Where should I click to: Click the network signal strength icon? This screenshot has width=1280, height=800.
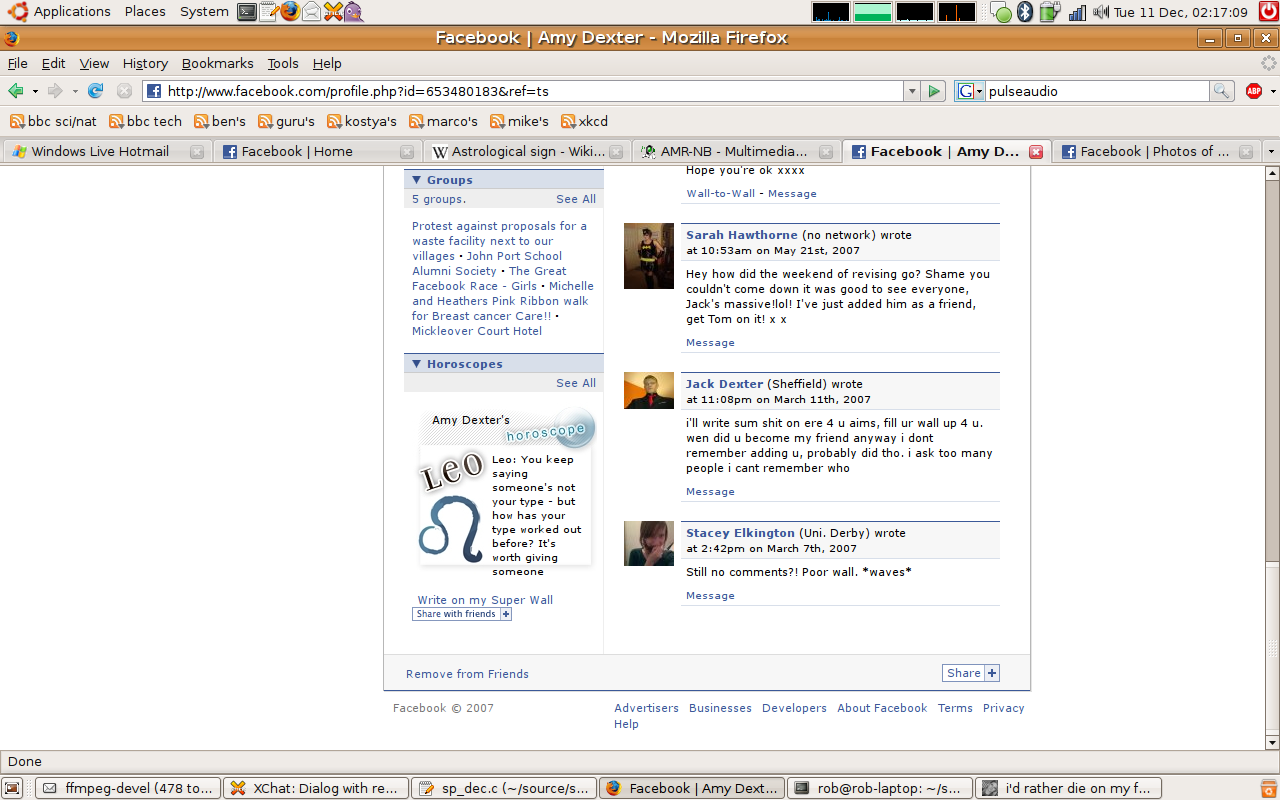(x=1077, y=12)
